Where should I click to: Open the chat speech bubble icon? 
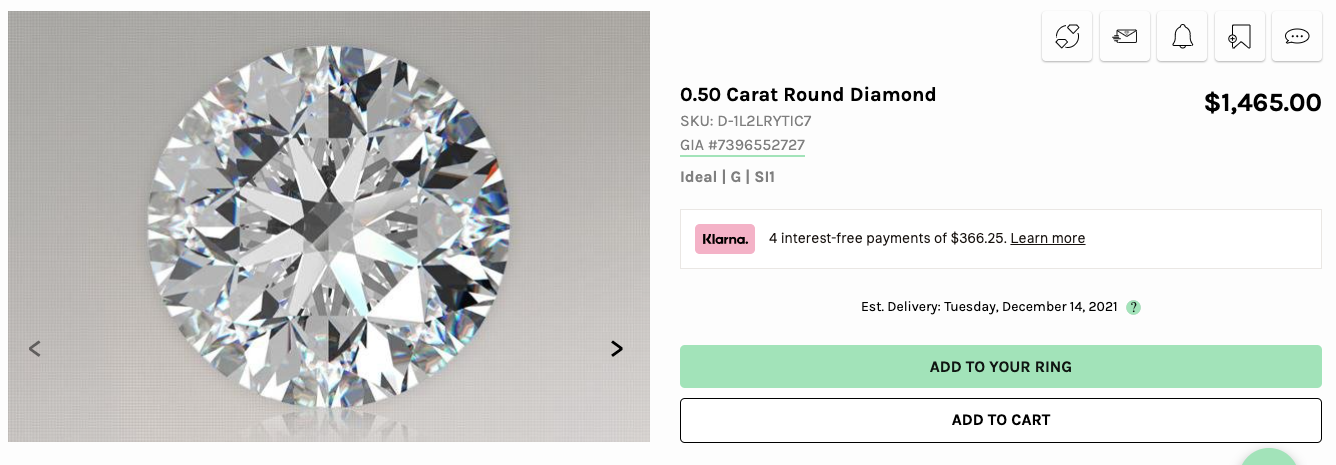click(1297, 37)
